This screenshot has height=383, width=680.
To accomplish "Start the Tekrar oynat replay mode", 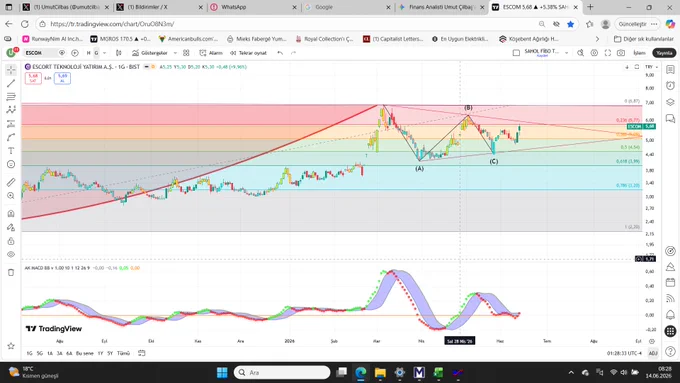I will (x=248, y=53).
